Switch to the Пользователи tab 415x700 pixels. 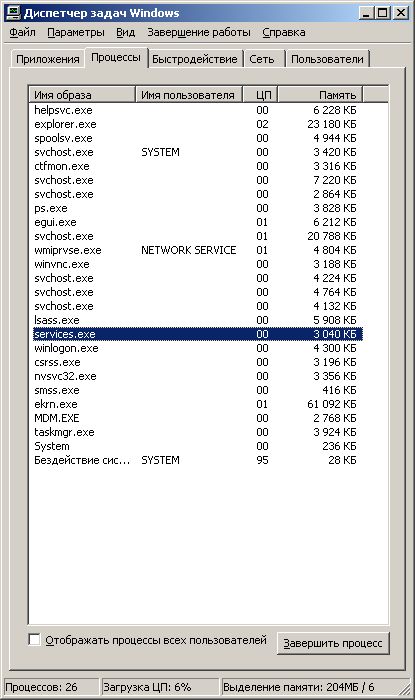pos(327,59)
